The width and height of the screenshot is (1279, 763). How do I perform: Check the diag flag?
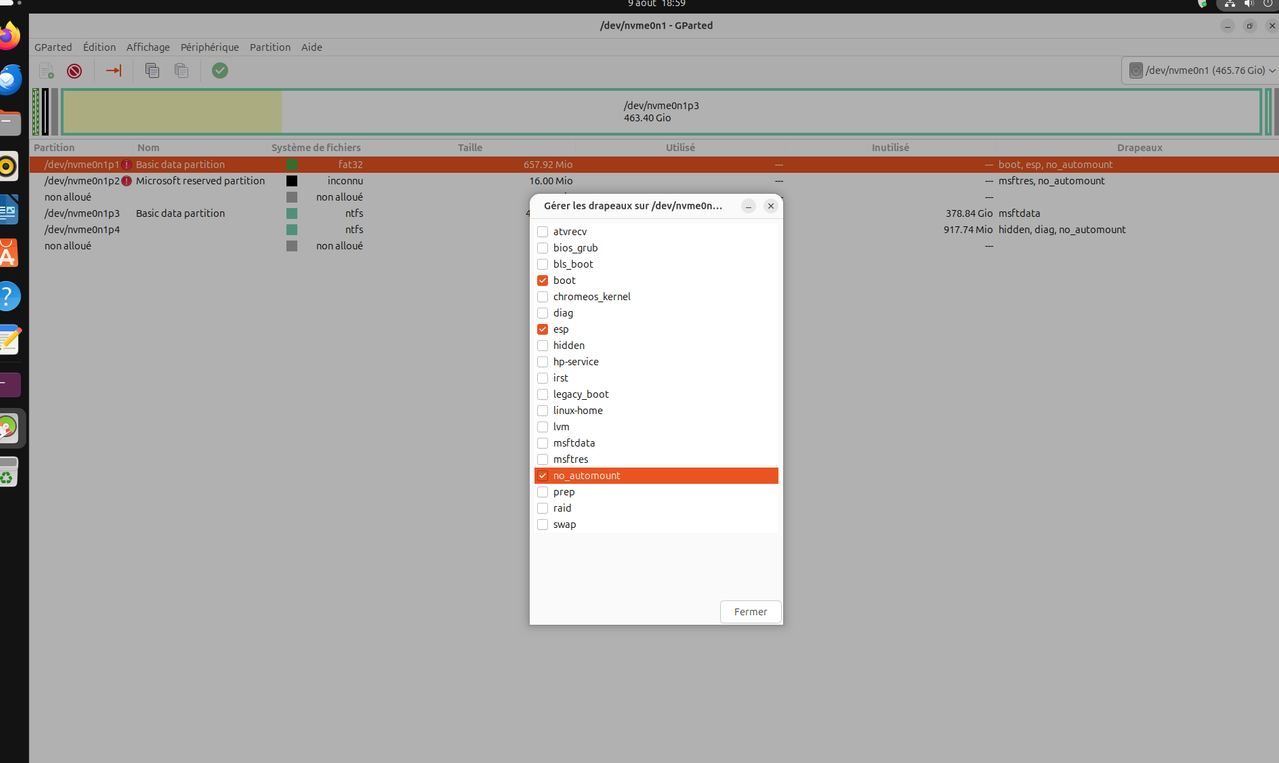543,313
